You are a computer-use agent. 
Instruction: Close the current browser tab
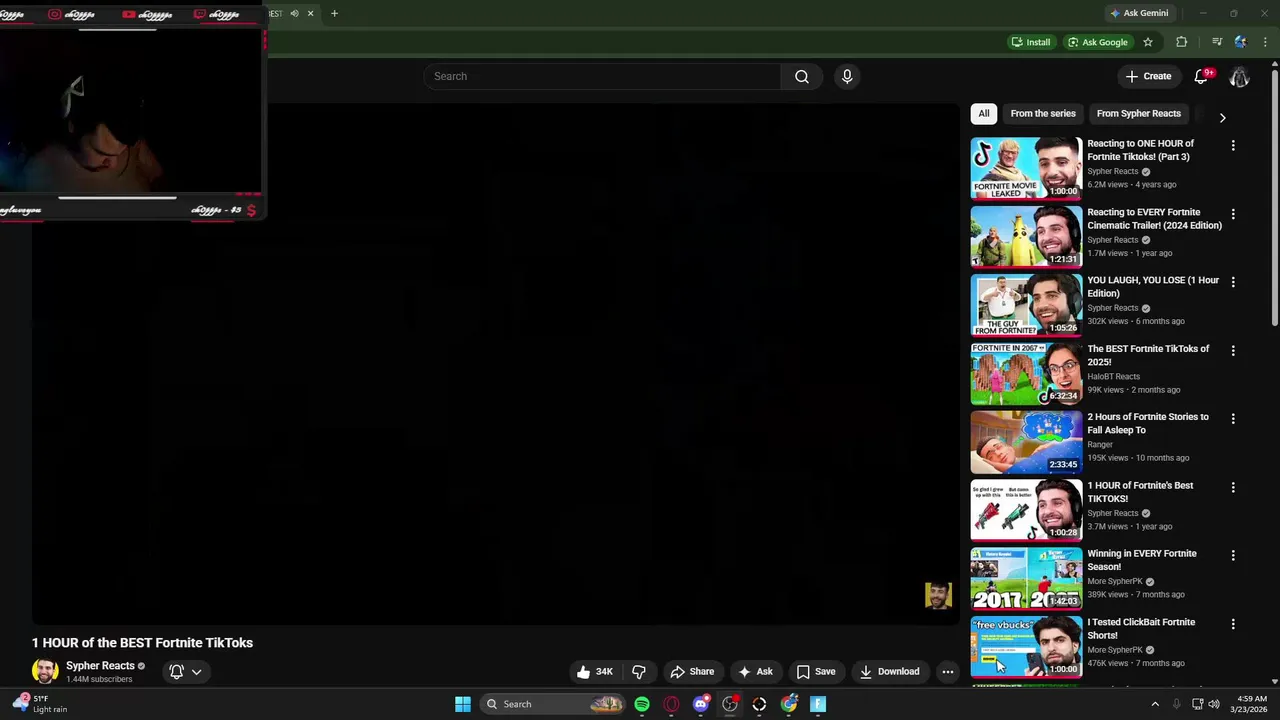click(310, 13)
